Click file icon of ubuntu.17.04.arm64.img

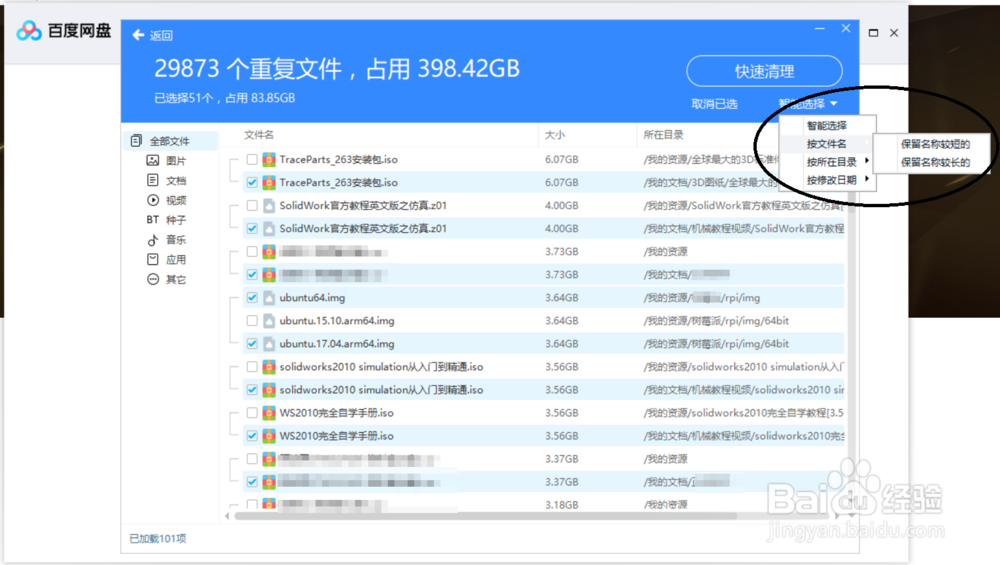(269, 344)
